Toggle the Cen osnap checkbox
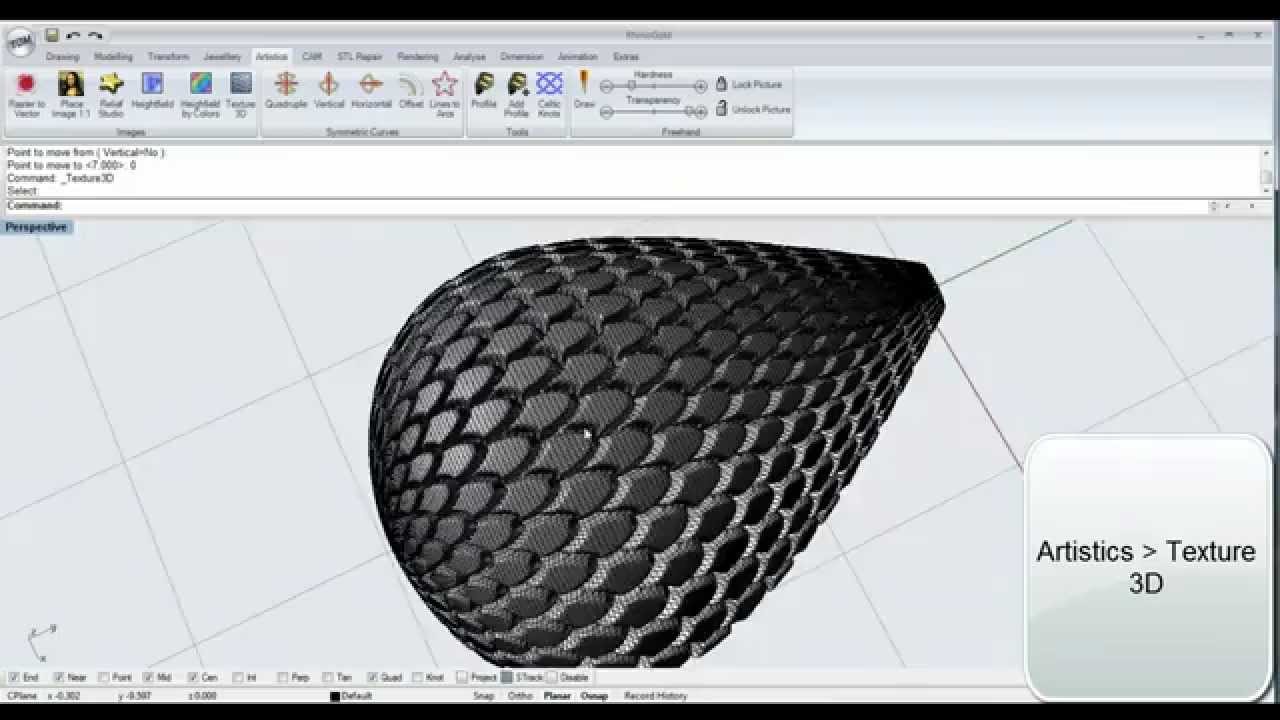The height and width of the screenshot is (720, 1280). (193, 677)
